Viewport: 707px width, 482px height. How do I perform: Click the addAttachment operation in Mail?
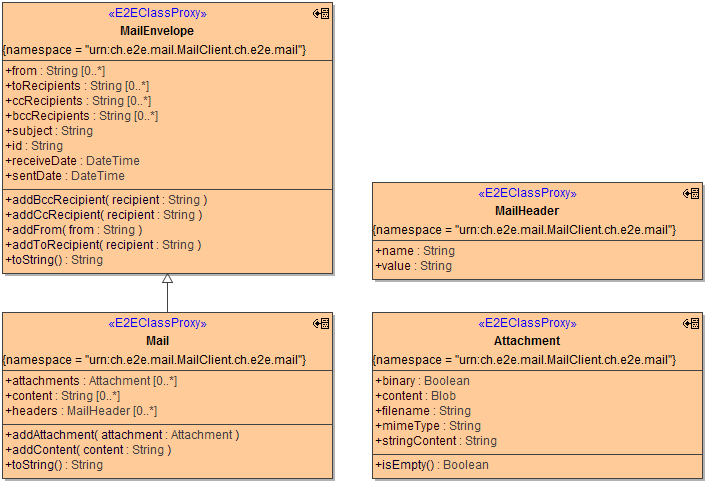[x=122, y=435]
